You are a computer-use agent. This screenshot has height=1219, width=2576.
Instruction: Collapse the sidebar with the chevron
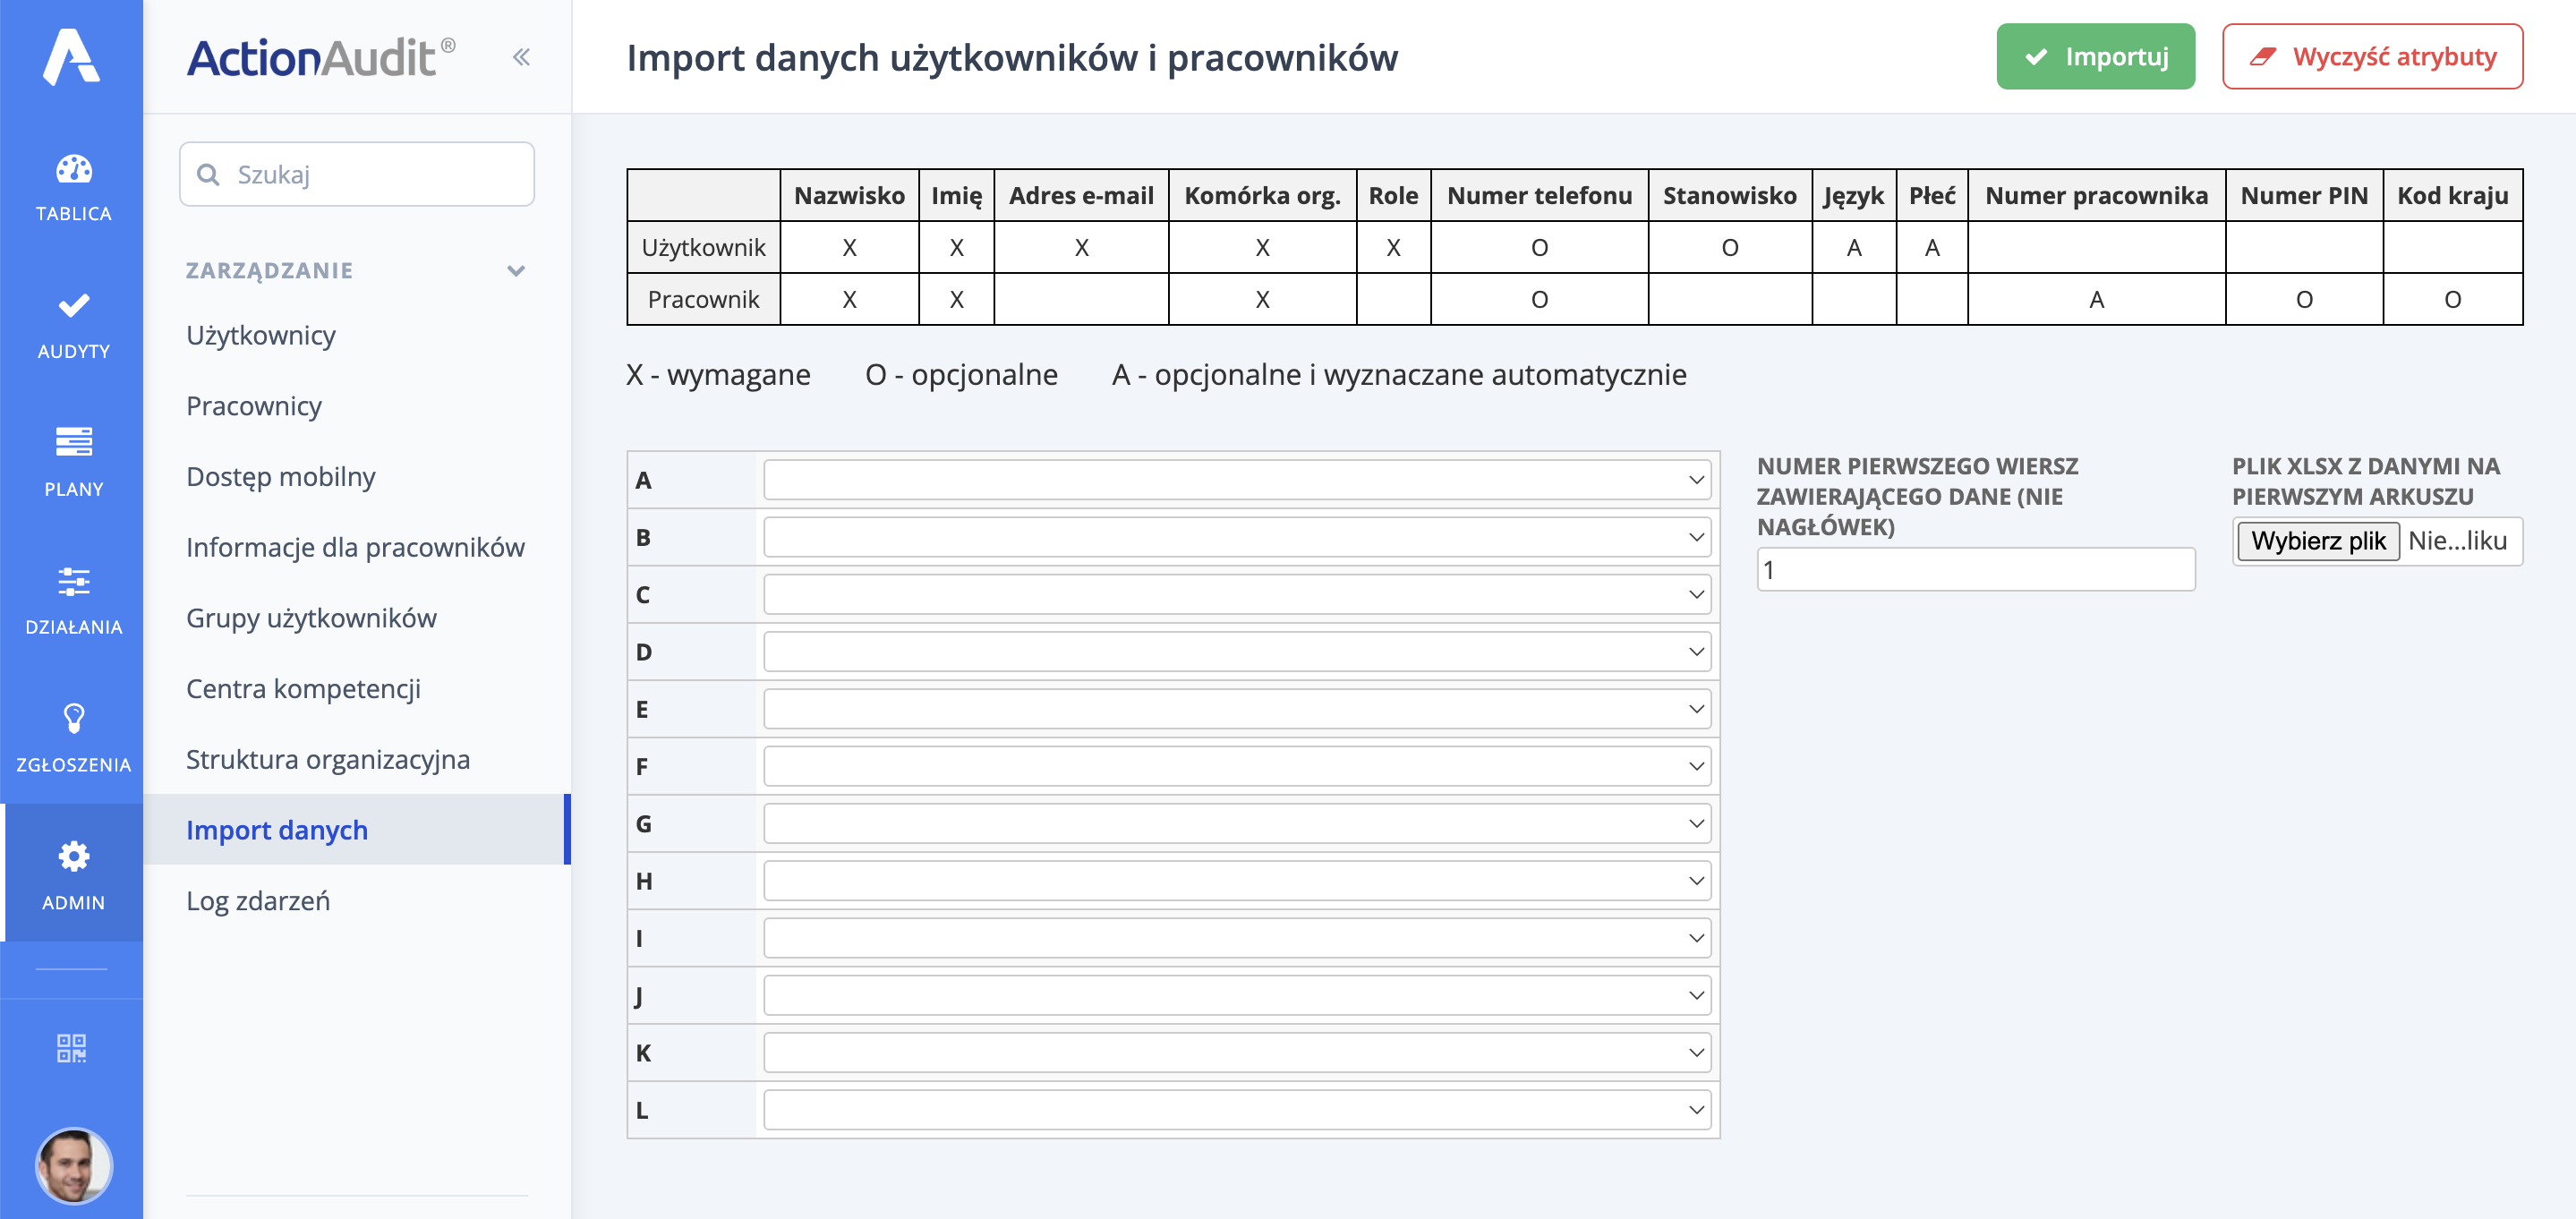click(x=520, y=57)
